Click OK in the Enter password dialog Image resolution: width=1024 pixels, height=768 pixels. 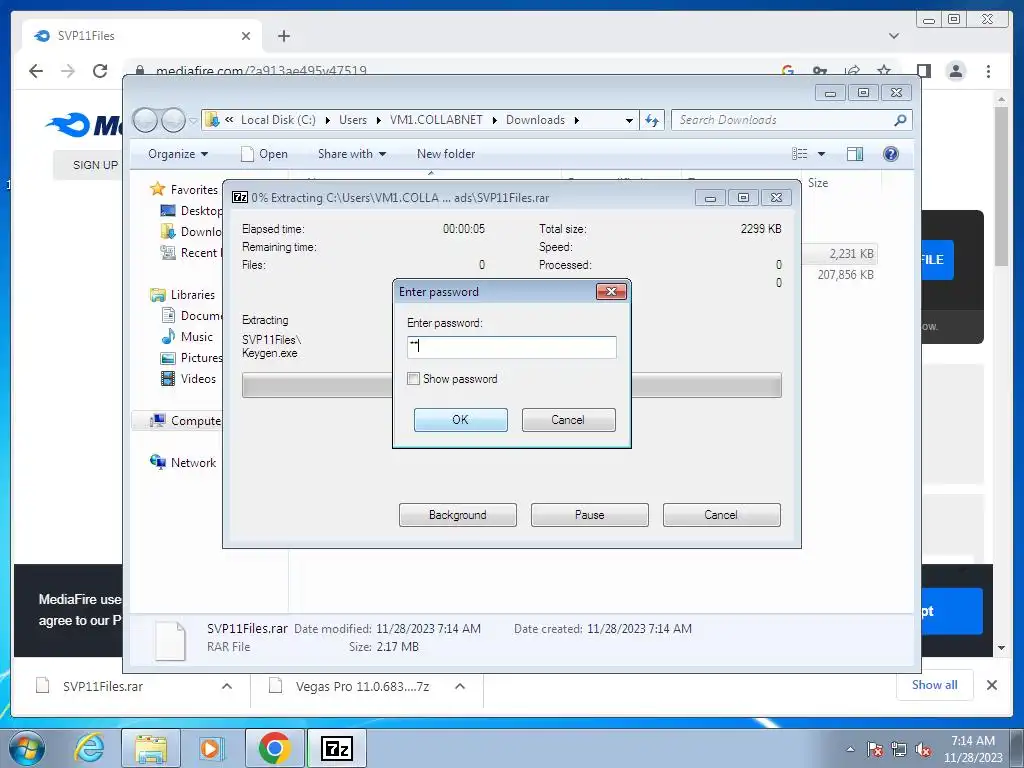pos(460,420)
